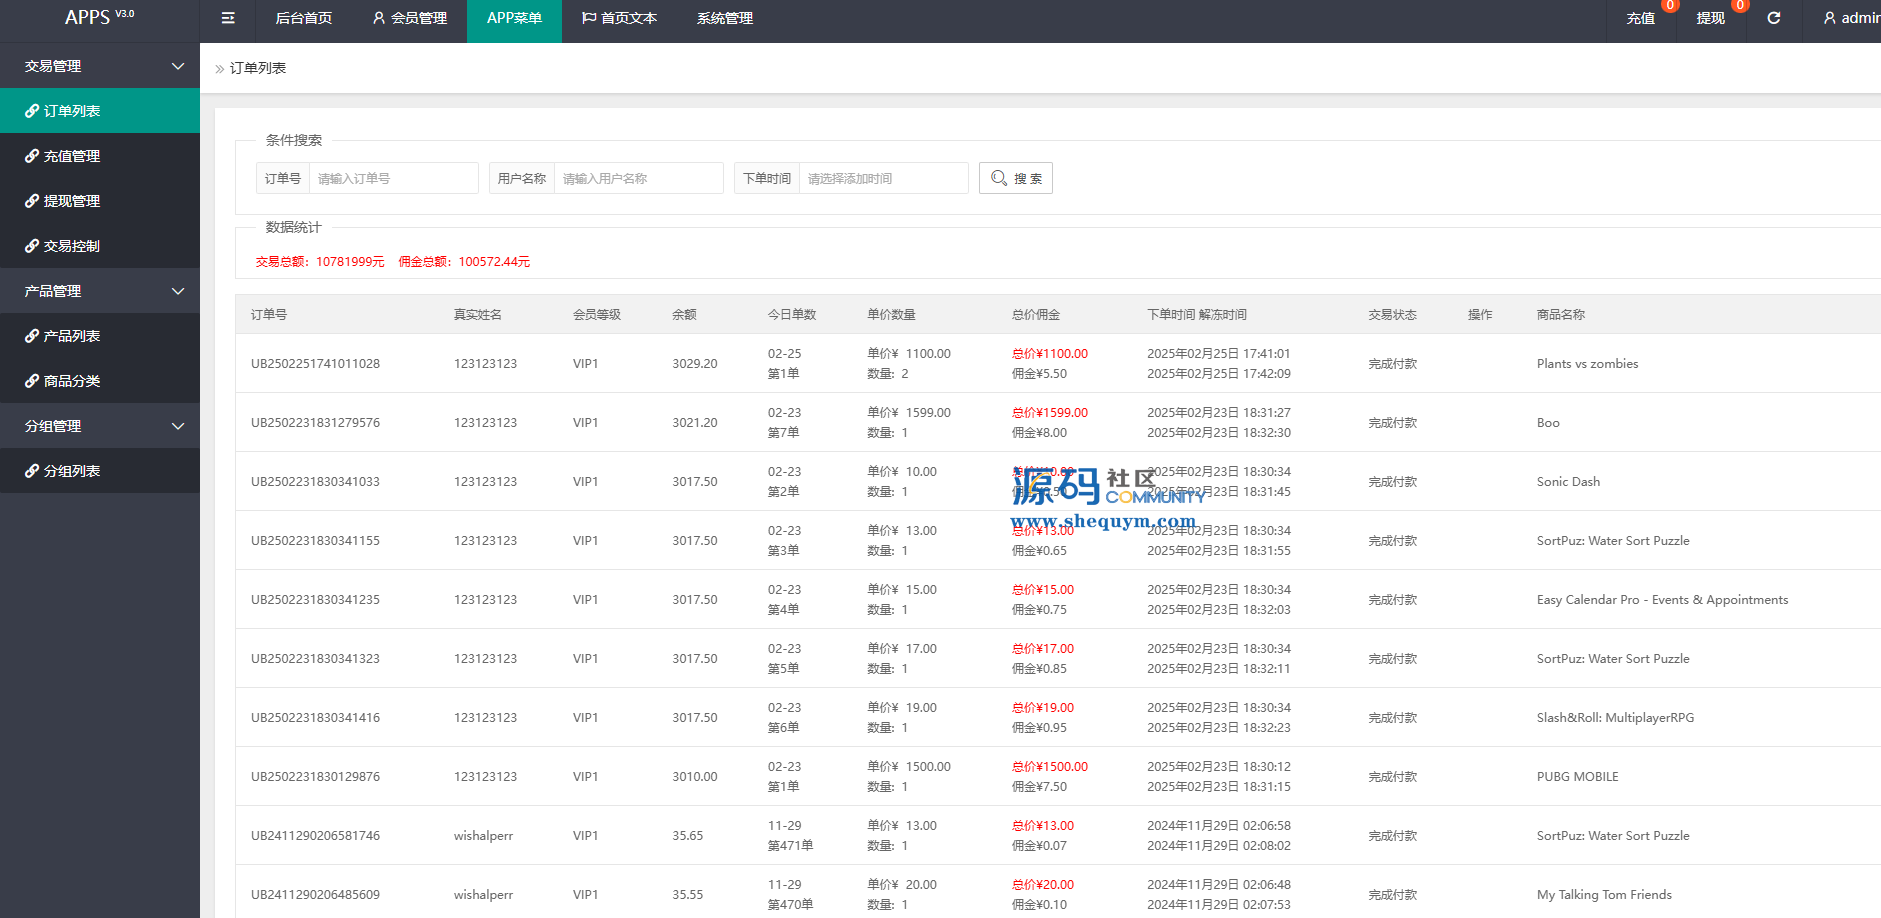Click the 搜索 search button
The width and height of the screenshot is (1881, 918).
pos(1016,178)
